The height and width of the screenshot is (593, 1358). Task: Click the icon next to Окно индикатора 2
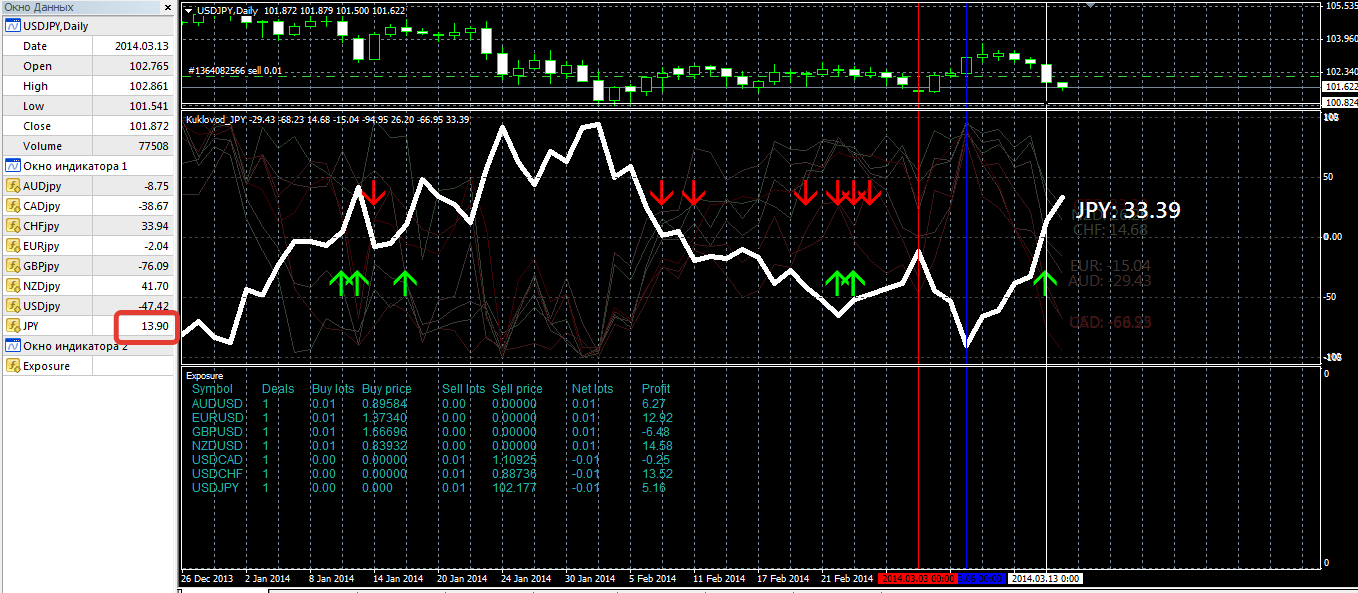[x=13, y=346]
